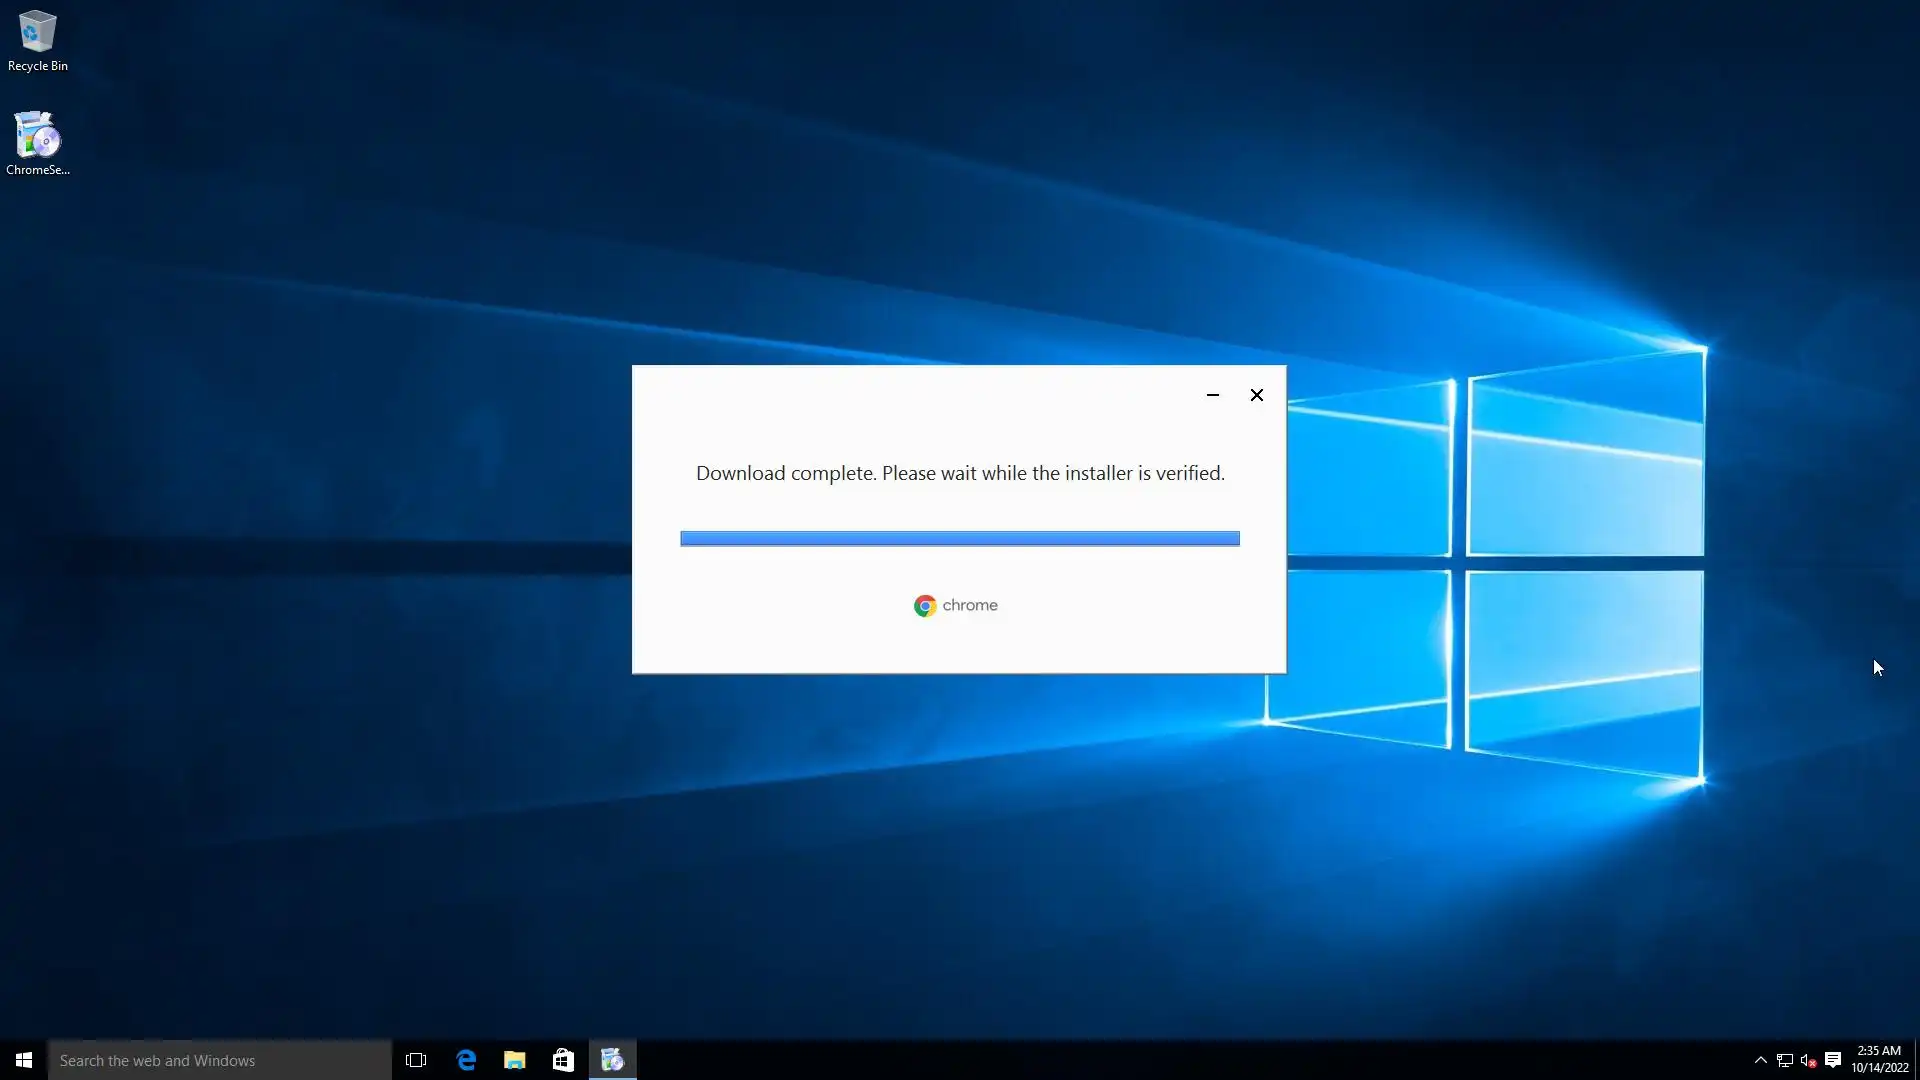
Task: Open the Windows Start menu
Action: click(24, 1060)
